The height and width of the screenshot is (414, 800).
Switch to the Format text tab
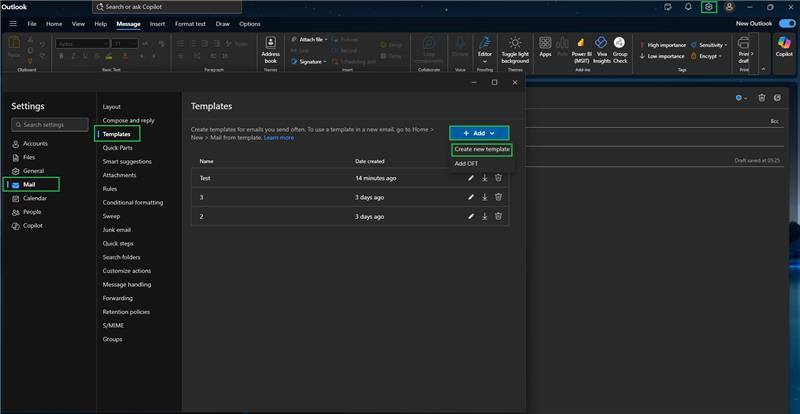pyautogui.click(x=190, y=24)
